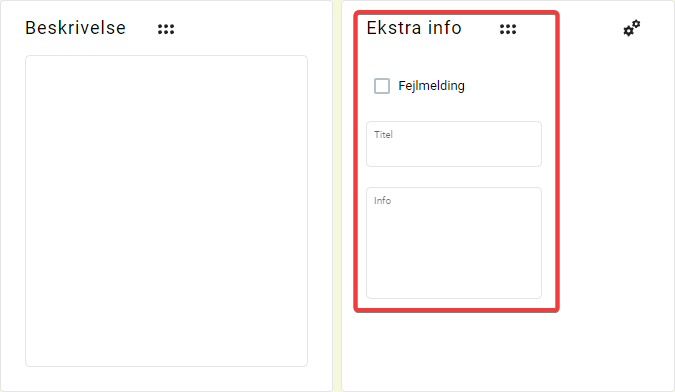Screen dimensions: 675x392
Task: Click the Titel placeholder label
Action: pyautogui.click(x=383, y=135)
